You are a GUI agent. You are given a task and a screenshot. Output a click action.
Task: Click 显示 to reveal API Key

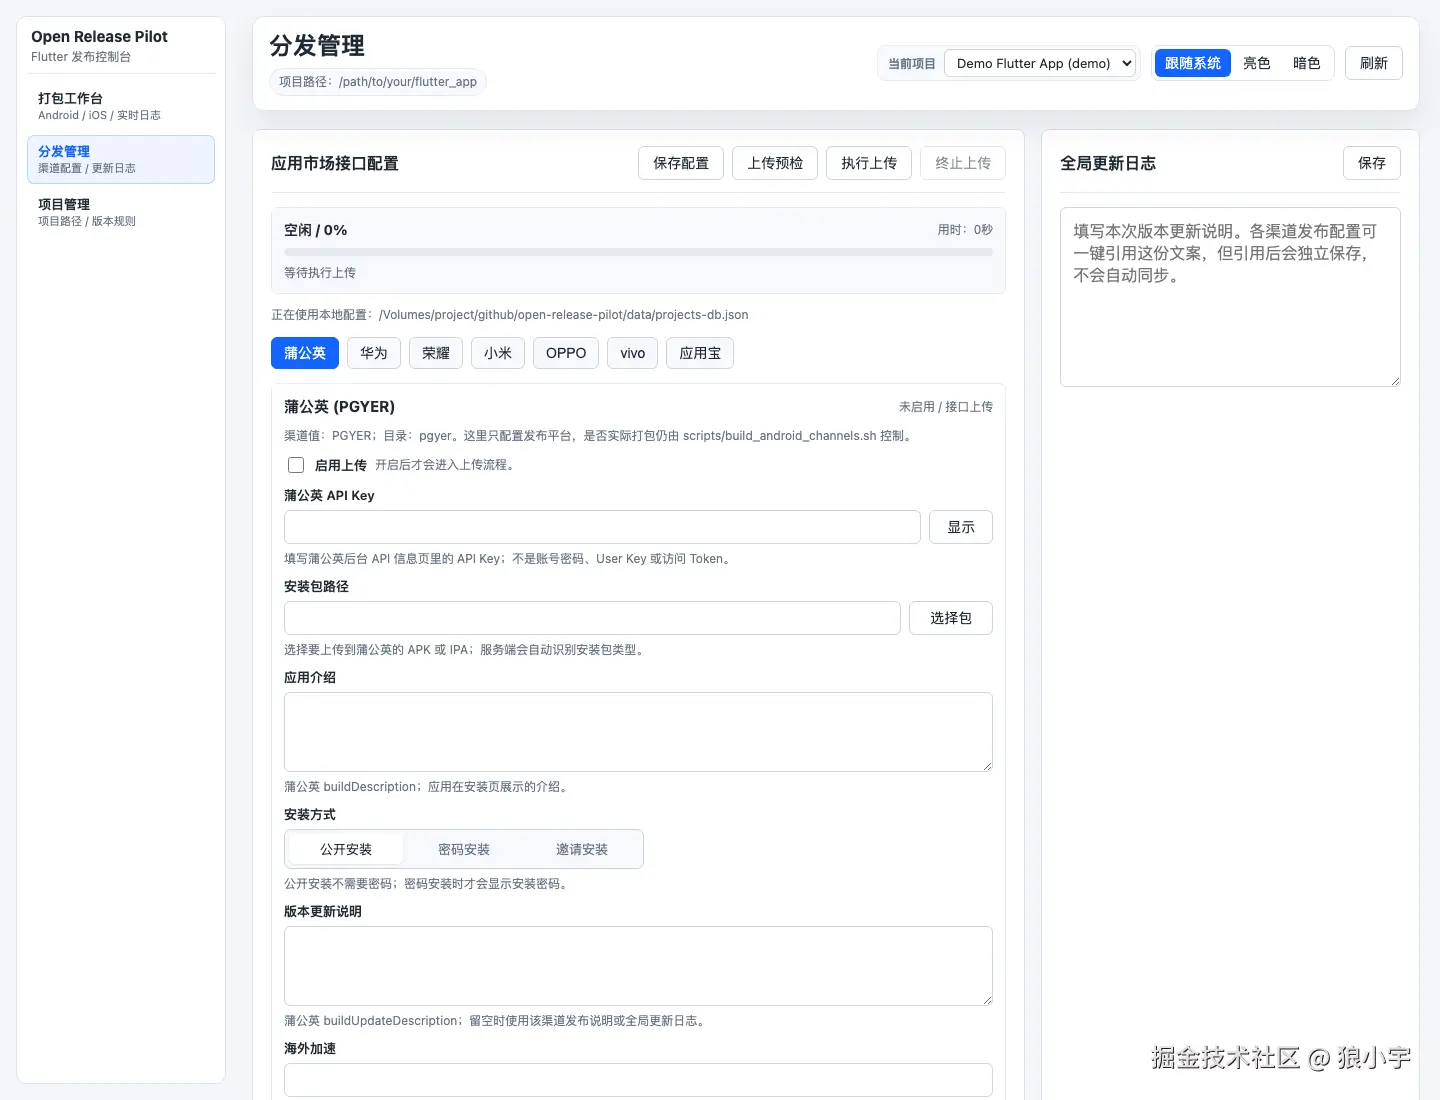961,527
